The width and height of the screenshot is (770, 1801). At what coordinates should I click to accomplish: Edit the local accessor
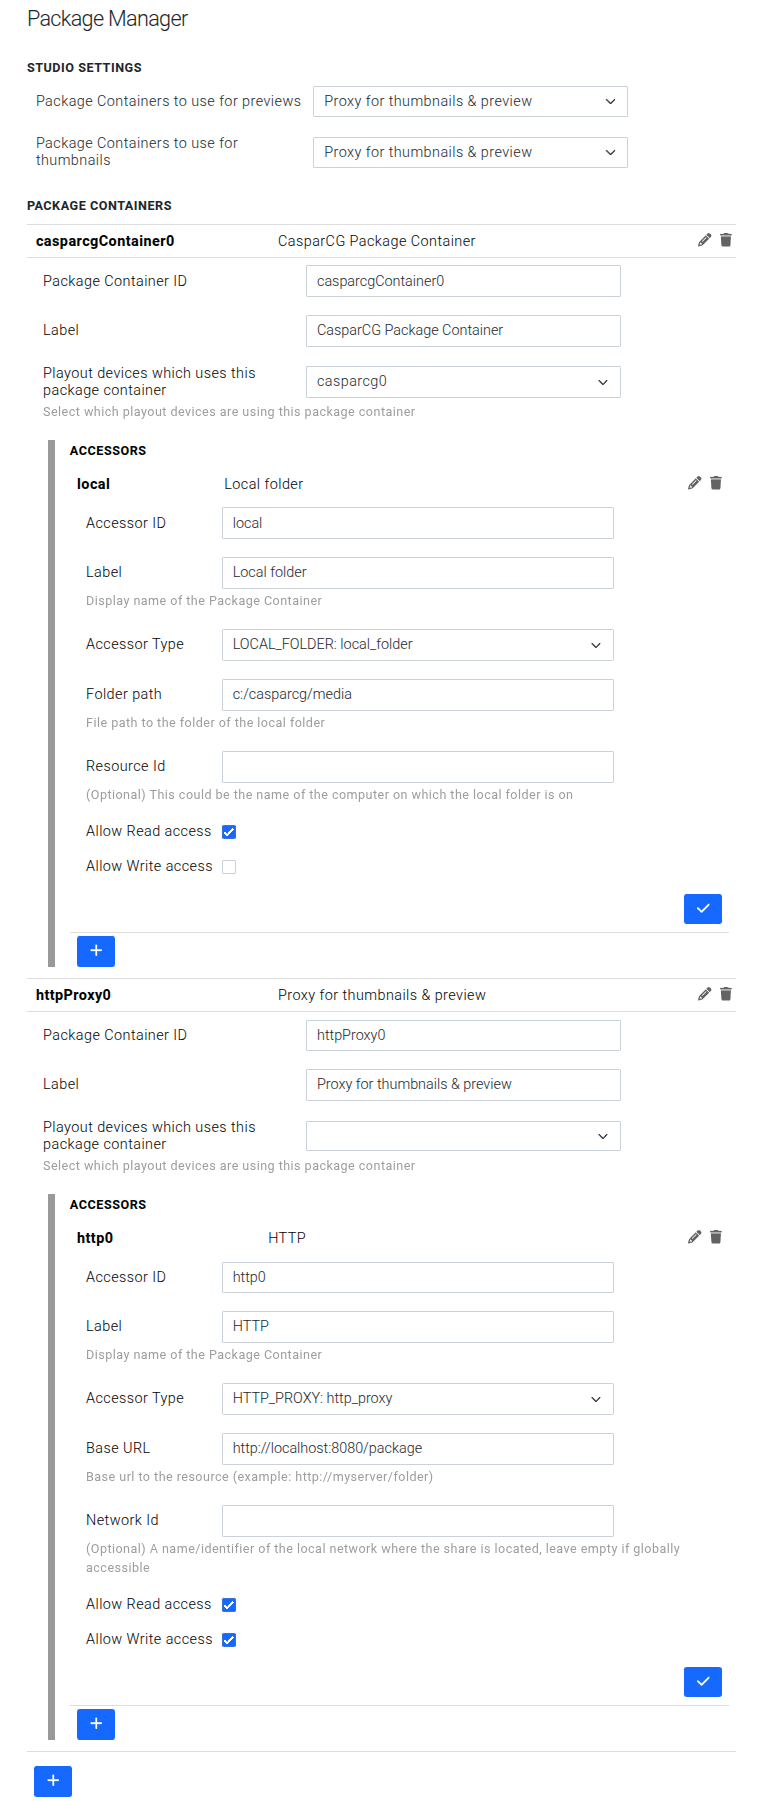(x=694, y=483)
